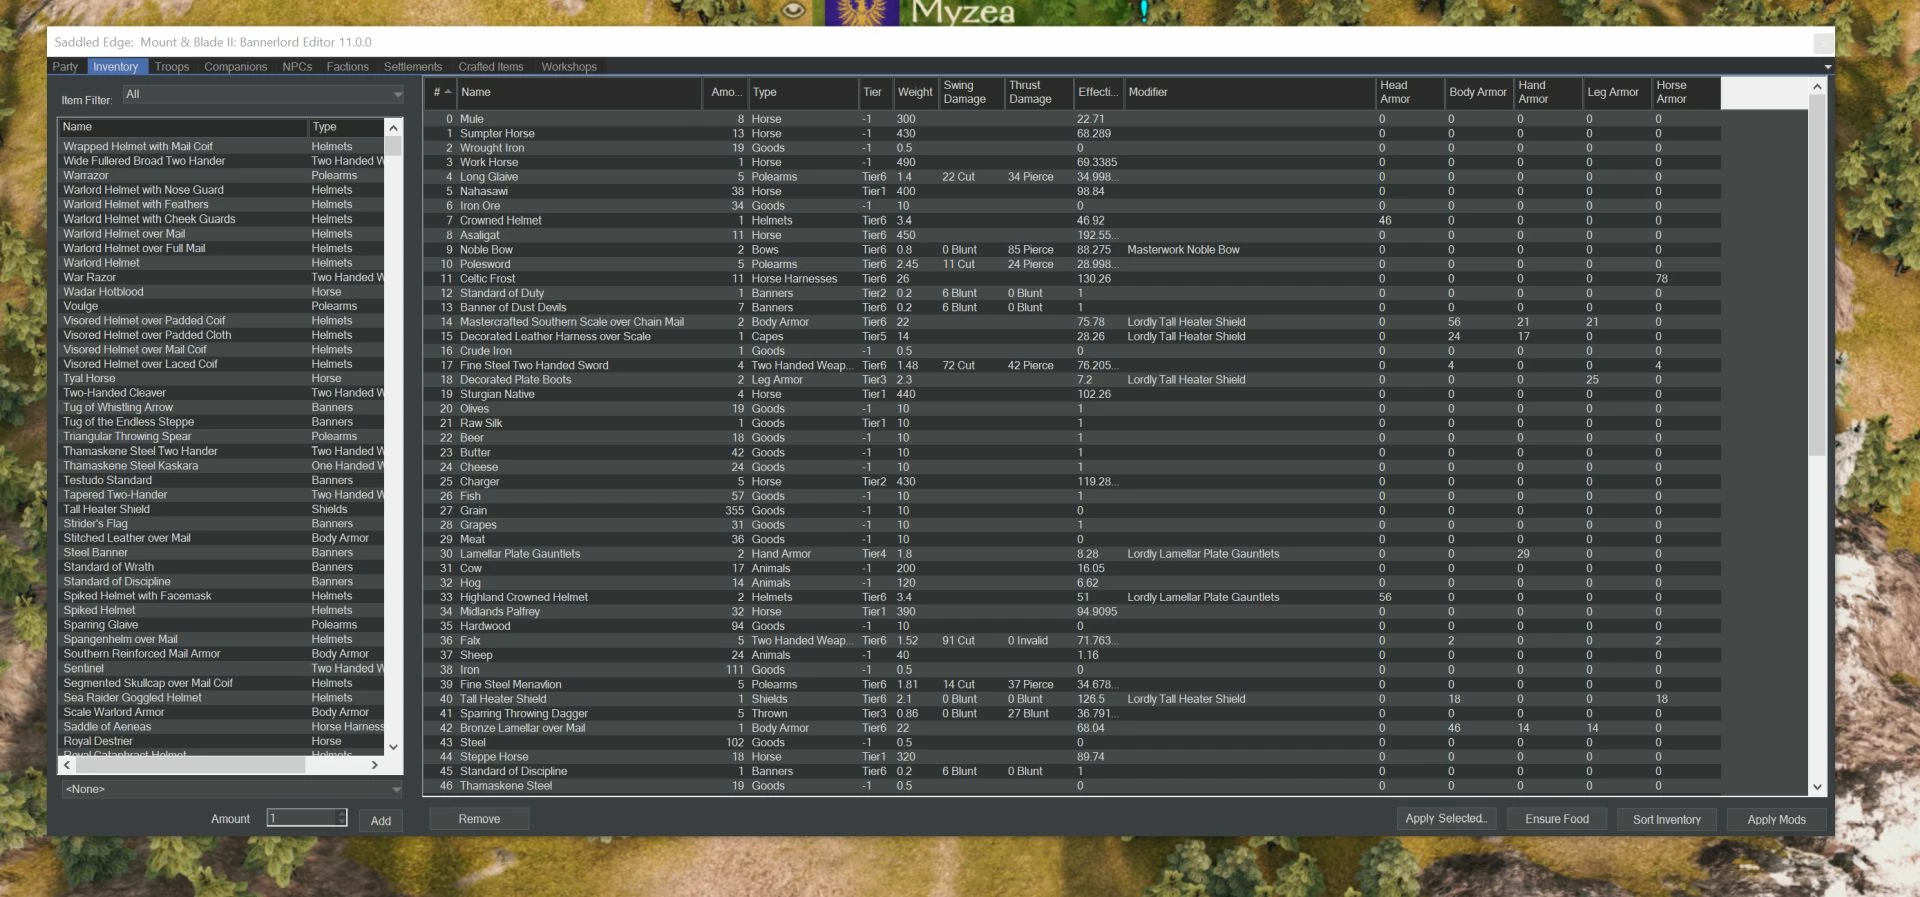This screenshot has height=897, width=1920.
Task: Sort item list by Type header
Action: 346,127
